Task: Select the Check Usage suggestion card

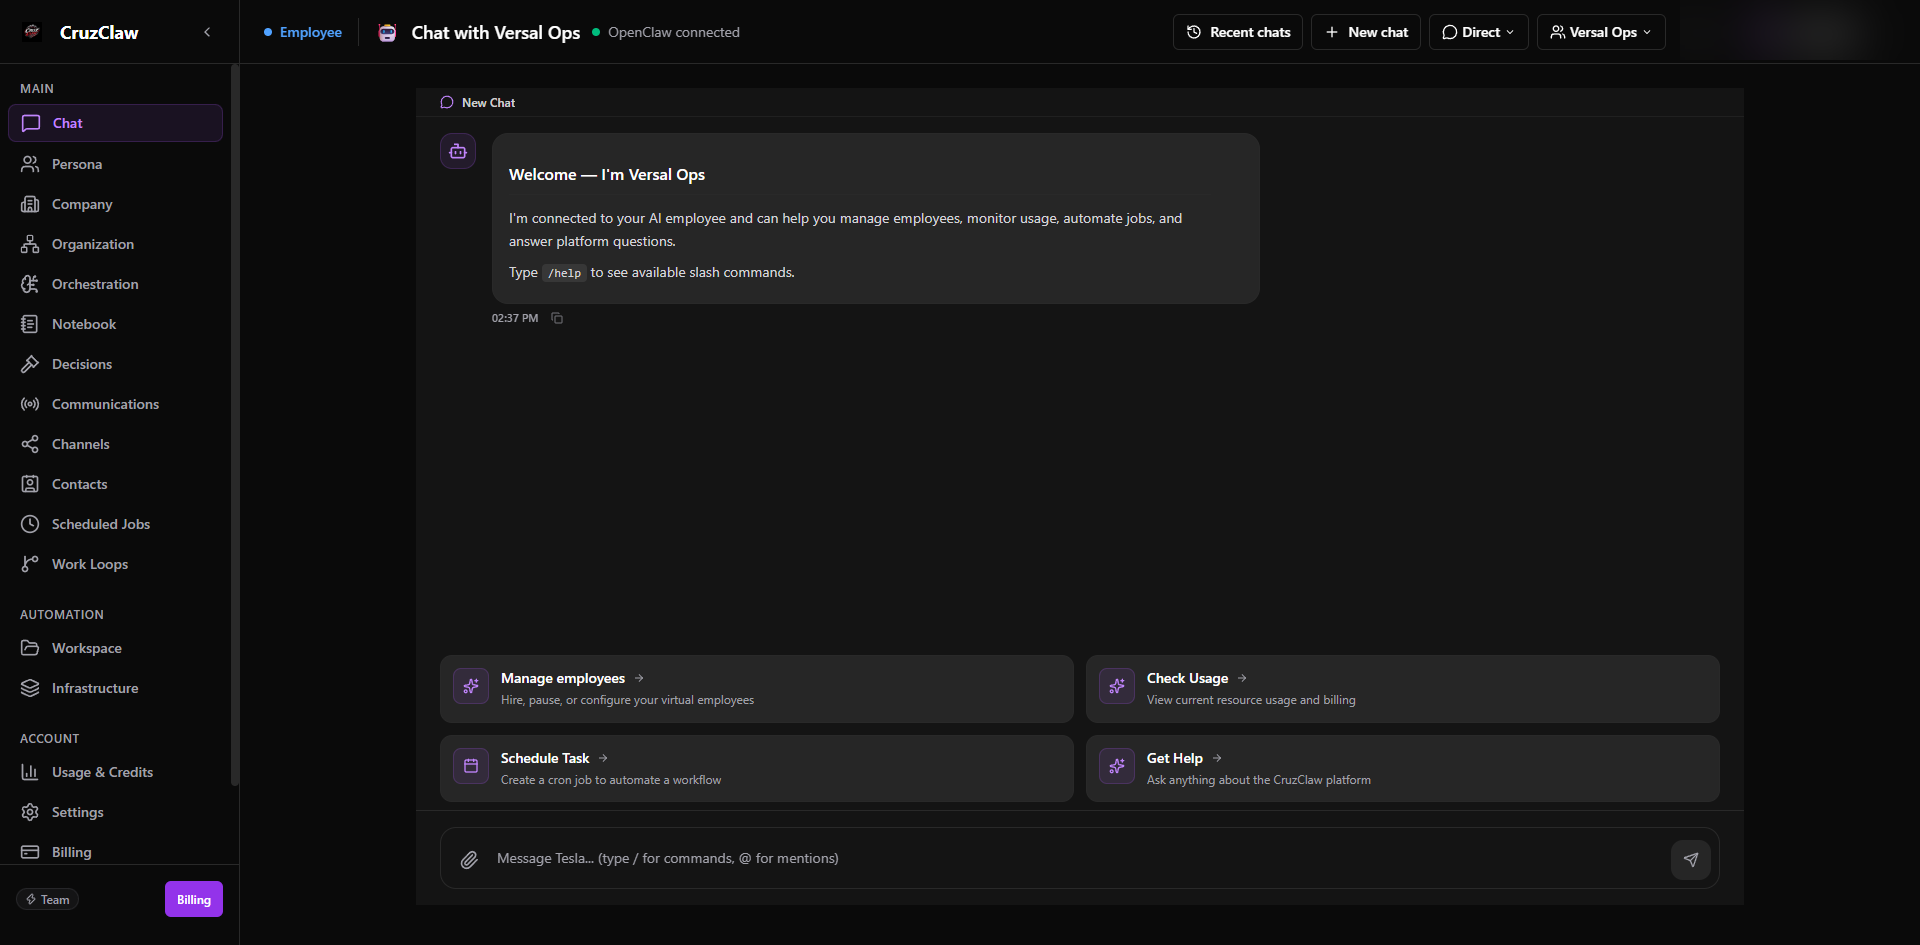Action: click(x=1402, y=688)
